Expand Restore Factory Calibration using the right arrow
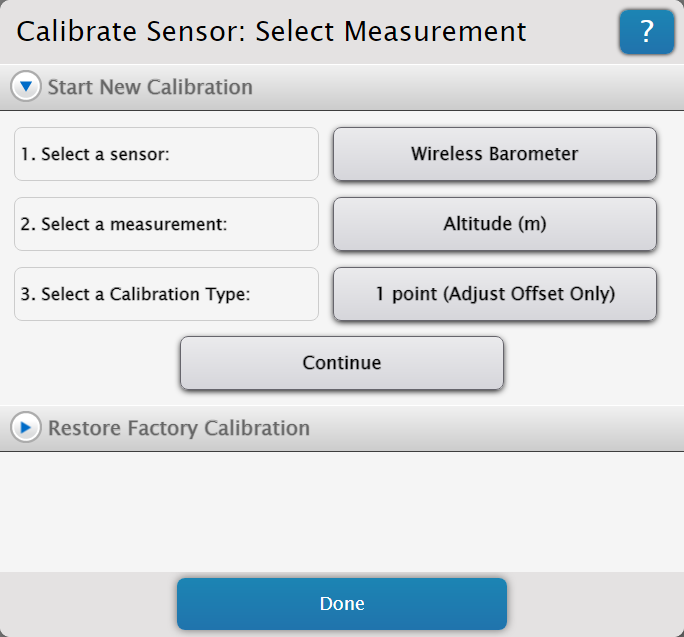The image size is (684, 637). click(26, 427)
